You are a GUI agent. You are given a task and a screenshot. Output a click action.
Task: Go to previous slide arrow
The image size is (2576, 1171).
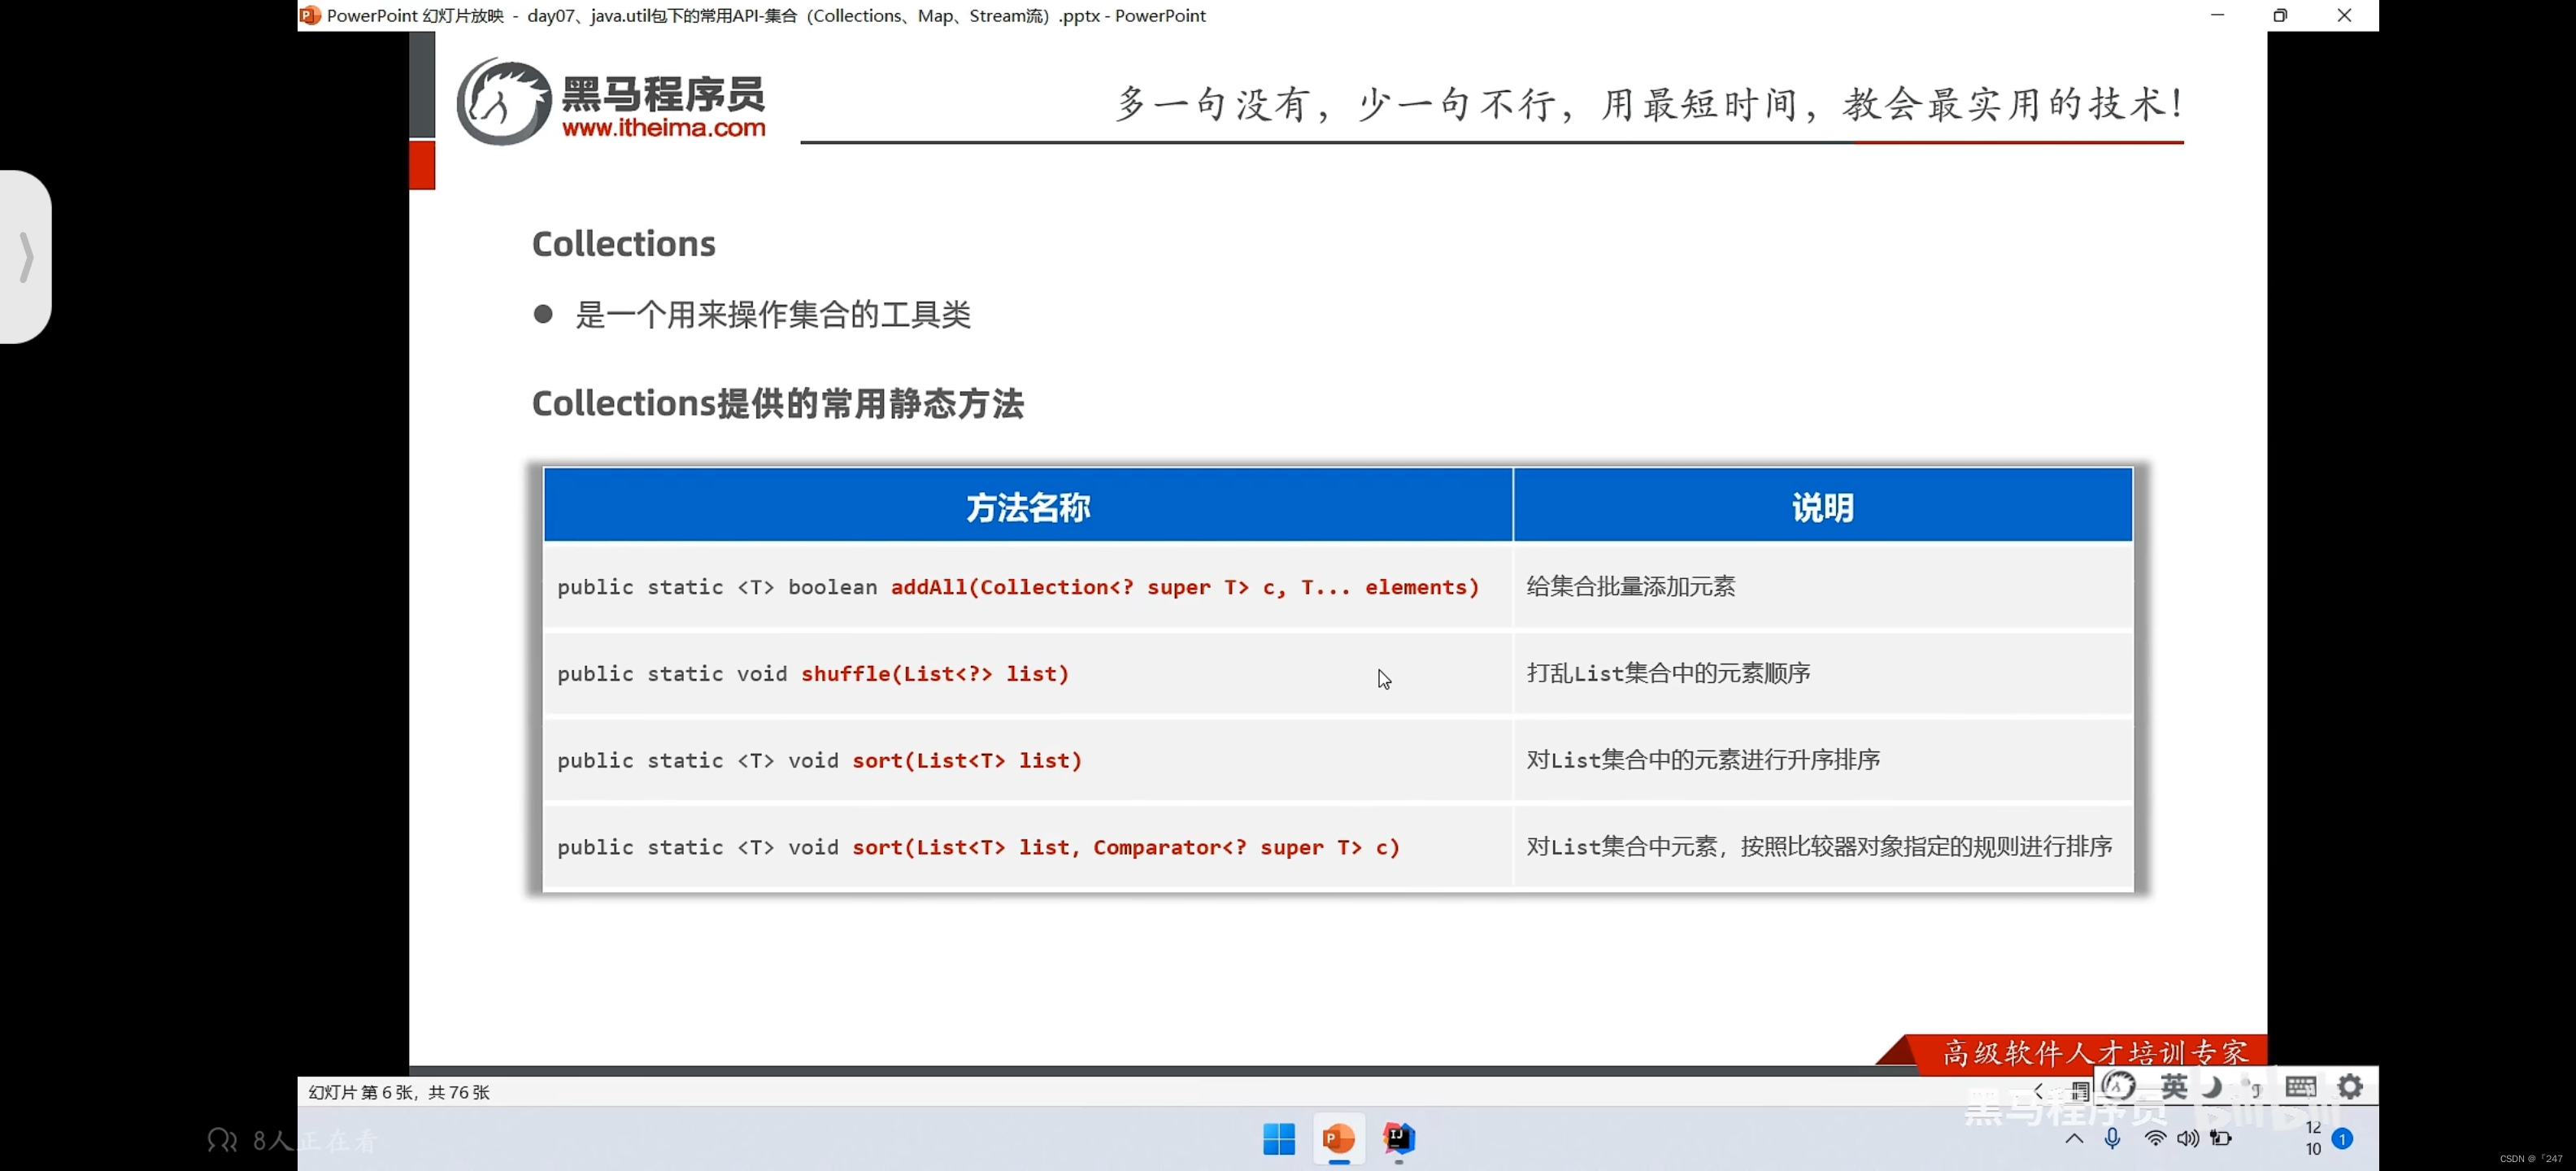2039,1091
